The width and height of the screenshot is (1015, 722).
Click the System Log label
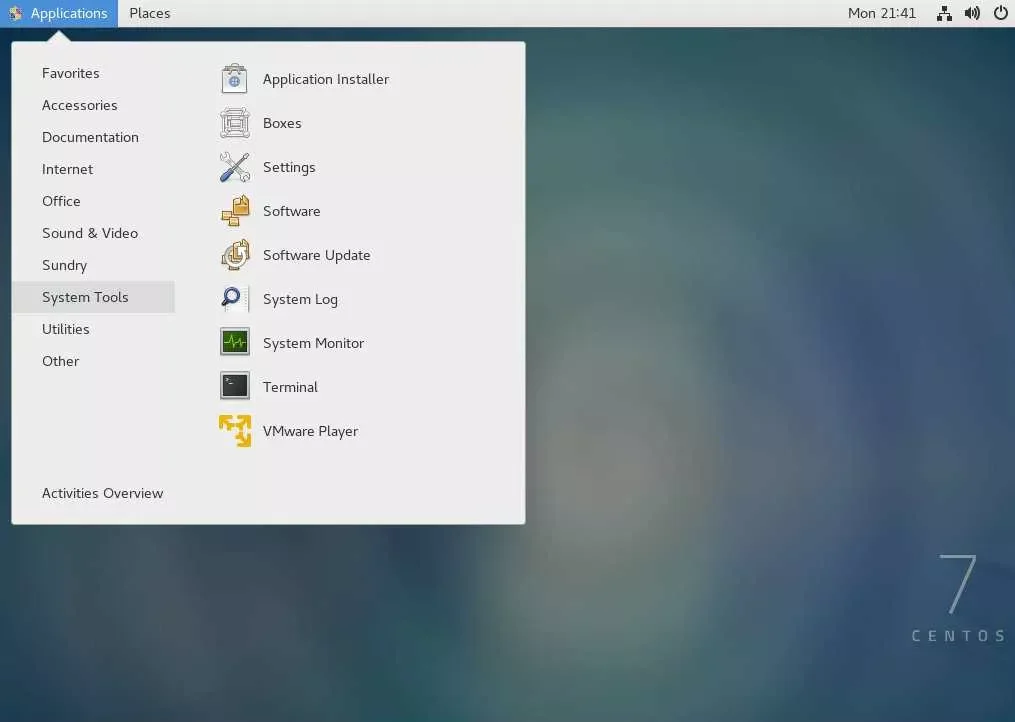coord(300,299)
